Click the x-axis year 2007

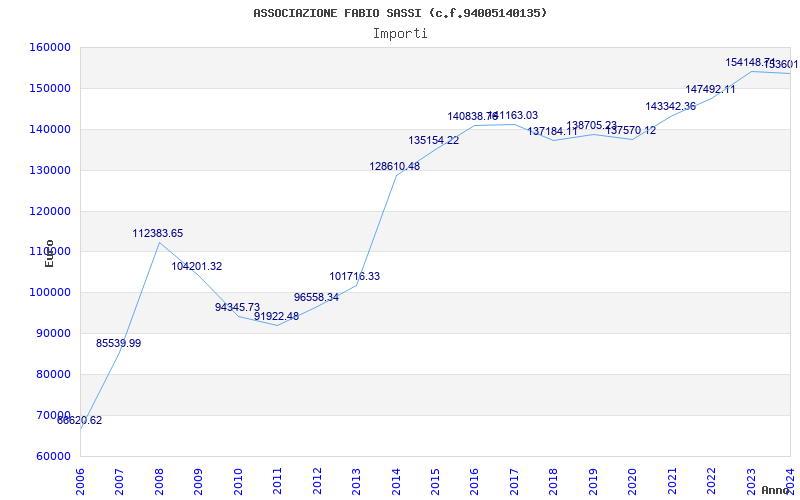coord(119,482)
